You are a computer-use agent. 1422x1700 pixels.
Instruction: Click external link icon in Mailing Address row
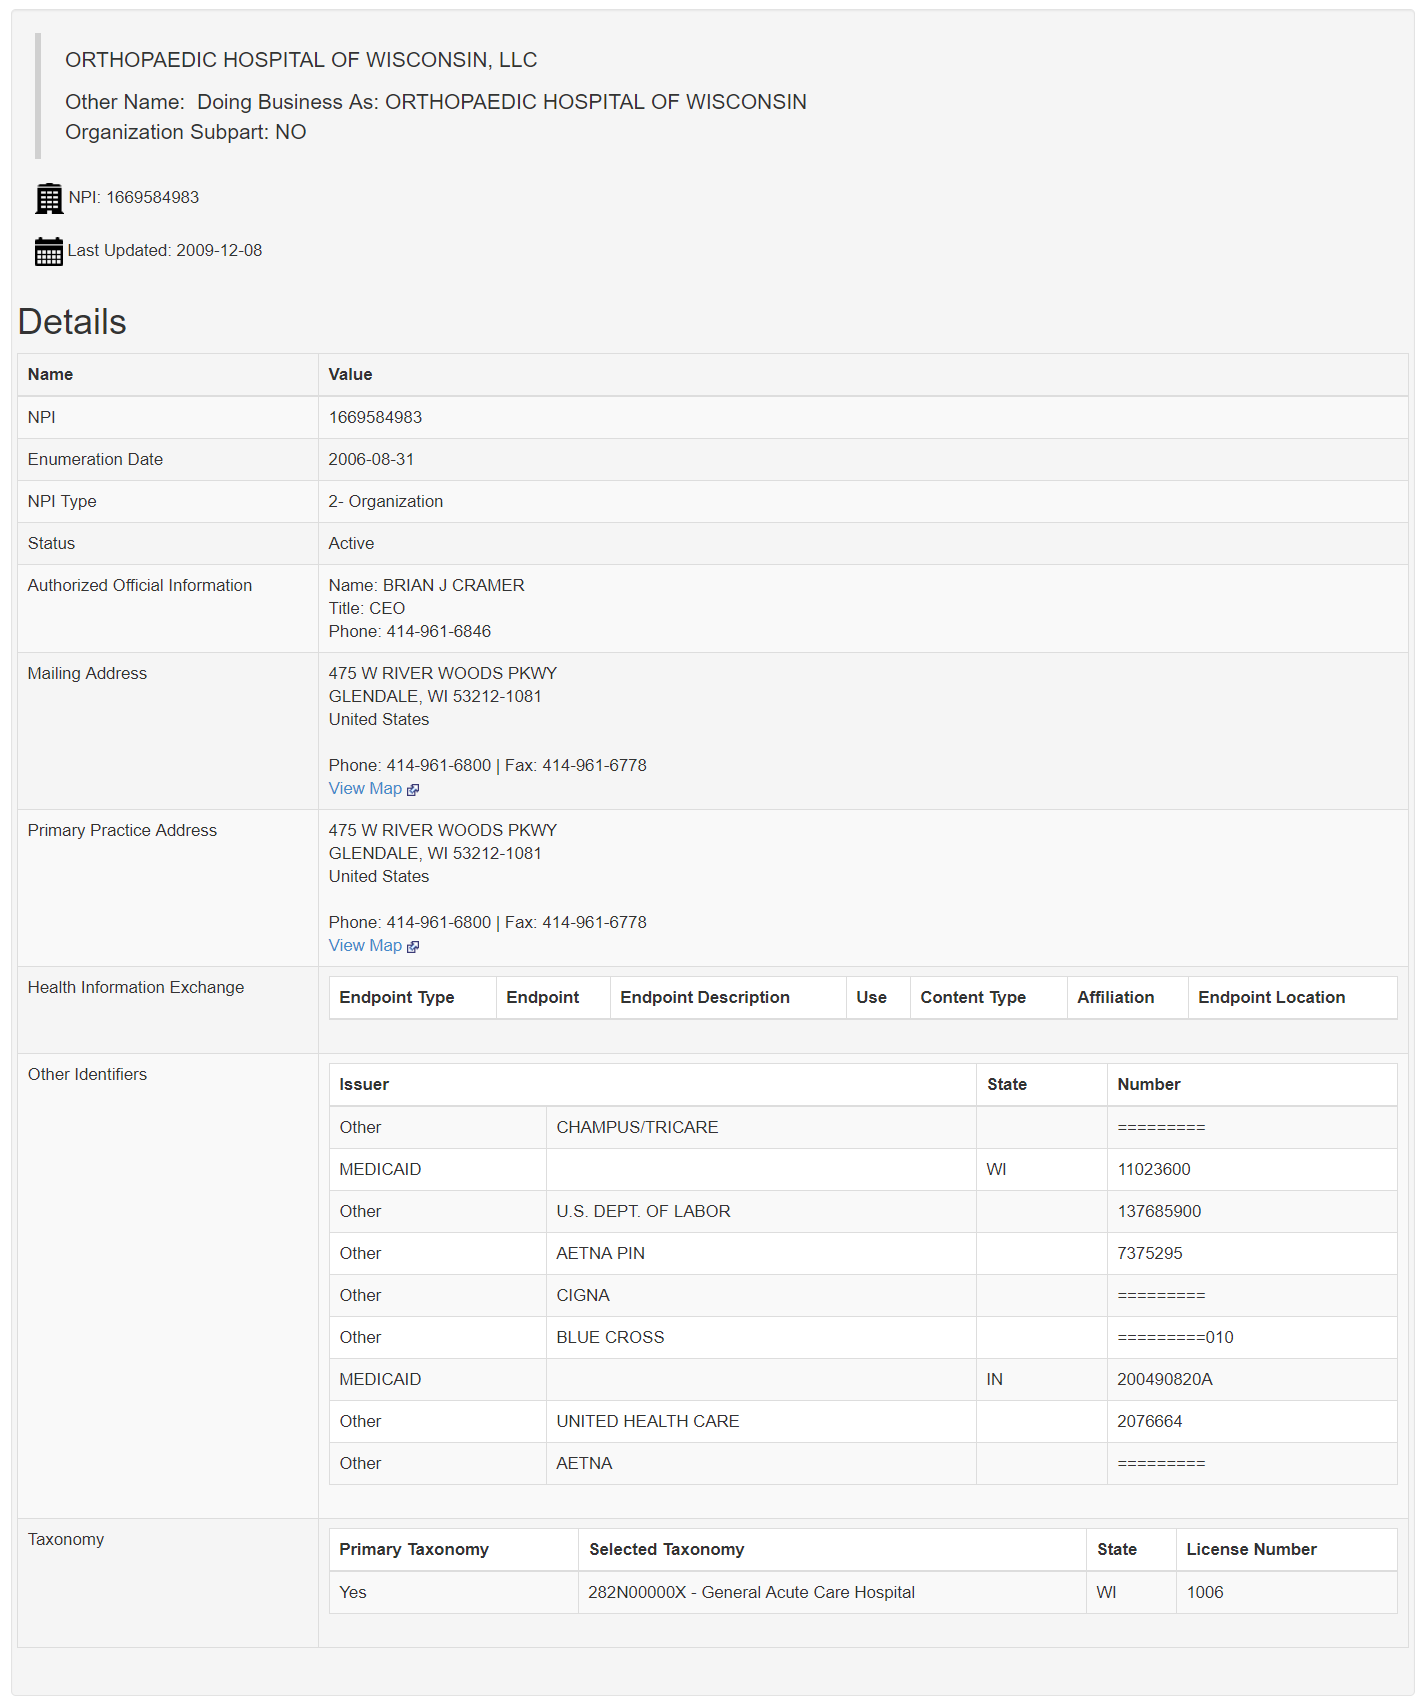413,790
